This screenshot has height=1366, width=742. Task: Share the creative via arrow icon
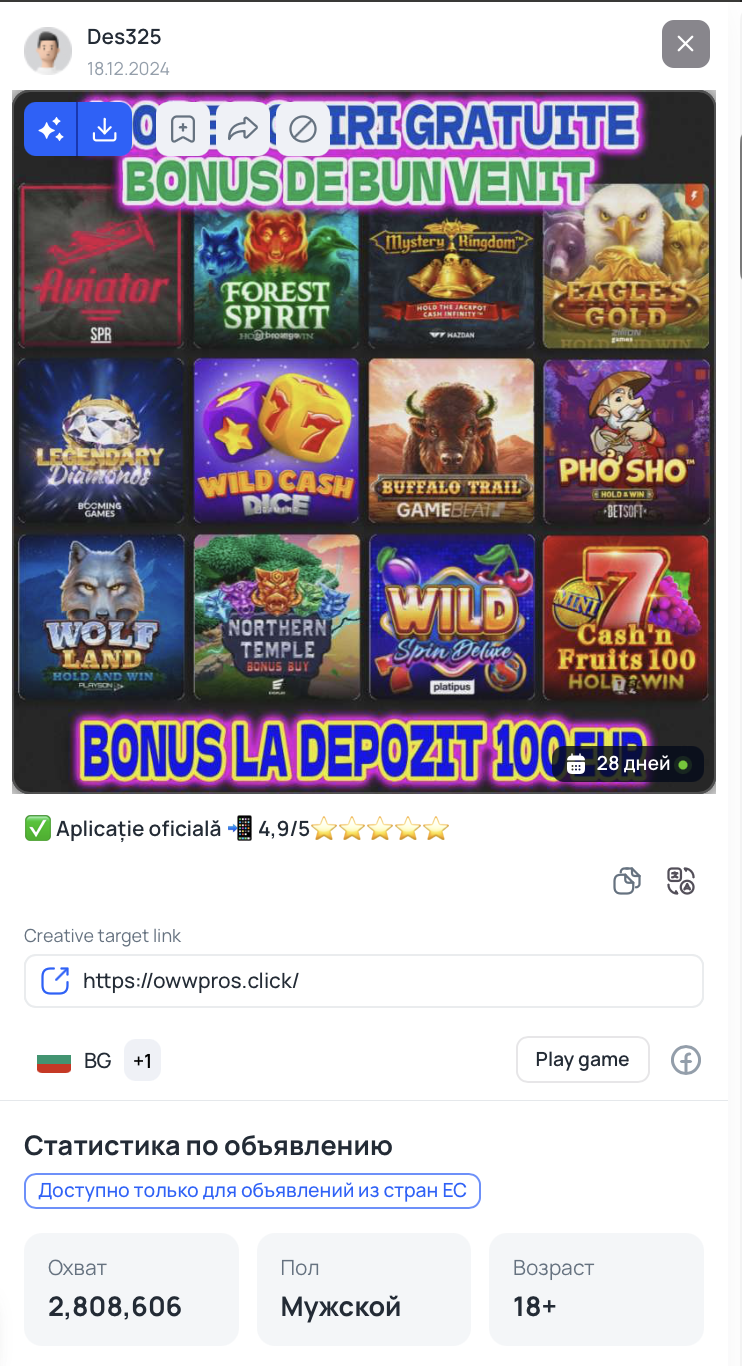(243, 129)
